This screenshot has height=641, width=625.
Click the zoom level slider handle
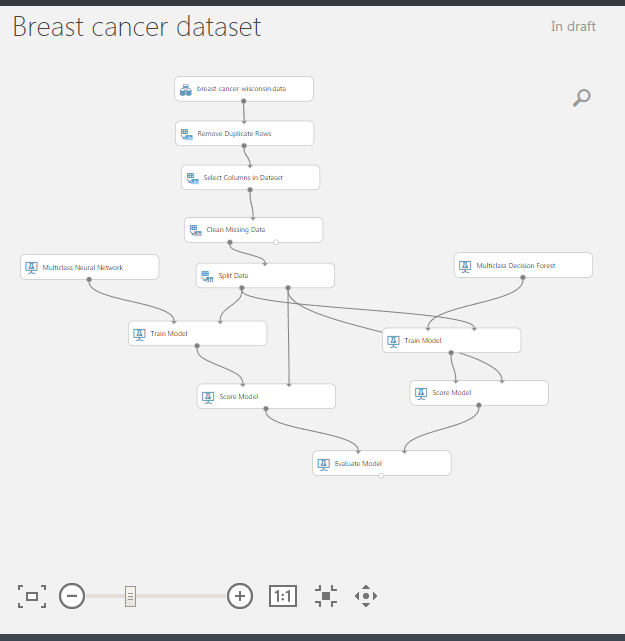pyautogui.click(x=130, y=596)
